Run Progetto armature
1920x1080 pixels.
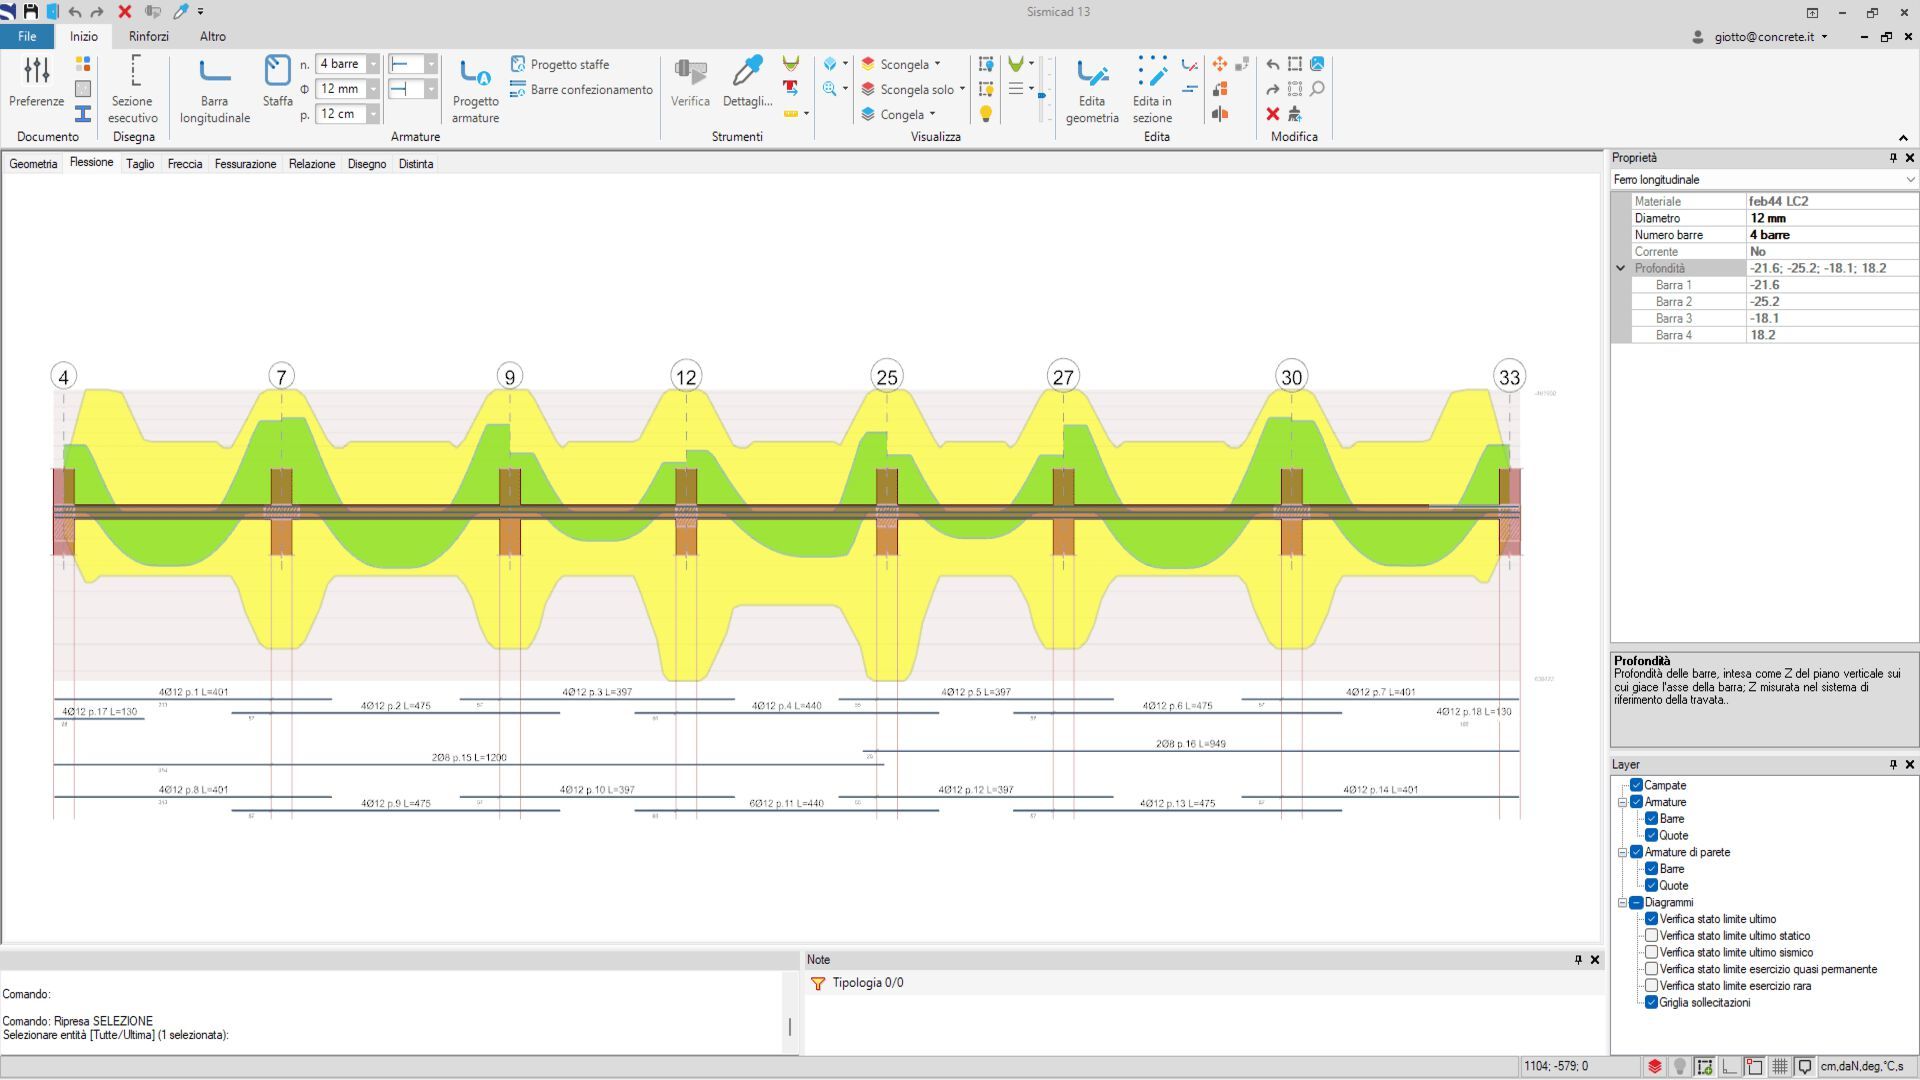[x=475, y=90]
